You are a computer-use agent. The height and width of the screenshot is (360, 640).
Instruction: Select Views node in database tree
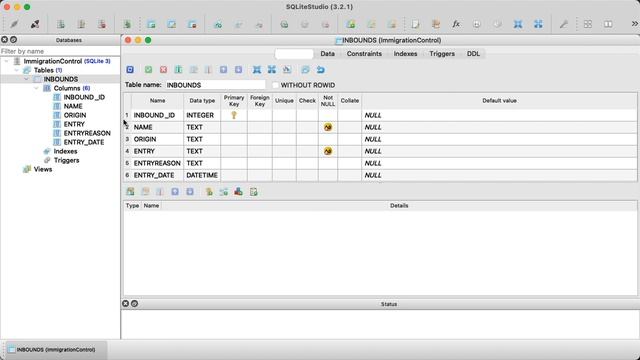tap(43, 169)
